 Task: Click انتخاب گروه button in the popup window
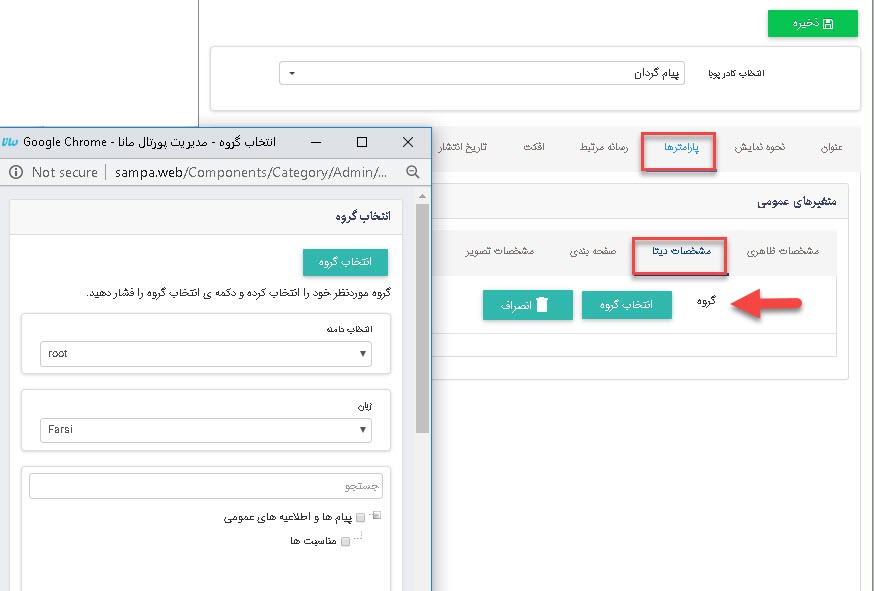(345, 262)
